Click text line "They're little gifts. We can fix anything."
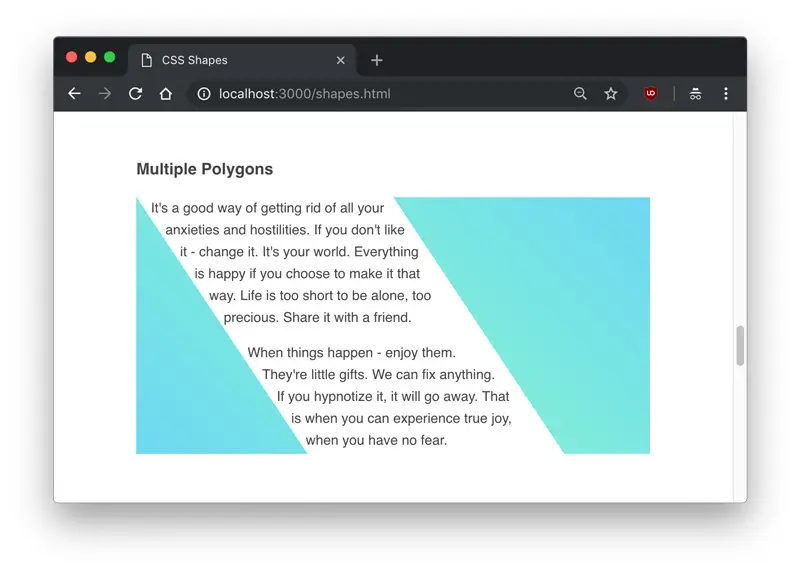800x573 pixels. pos(378,375)
